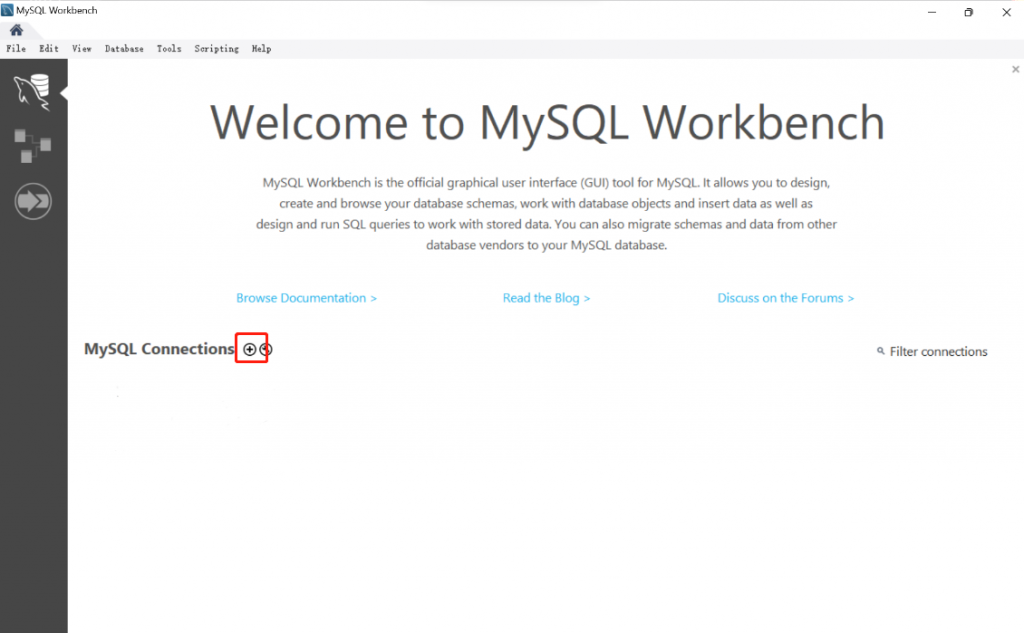Open Manage Connections wrench icon
Image resolution: width=1024 pixels, height=633 pixels.
[x=265, y=349]
